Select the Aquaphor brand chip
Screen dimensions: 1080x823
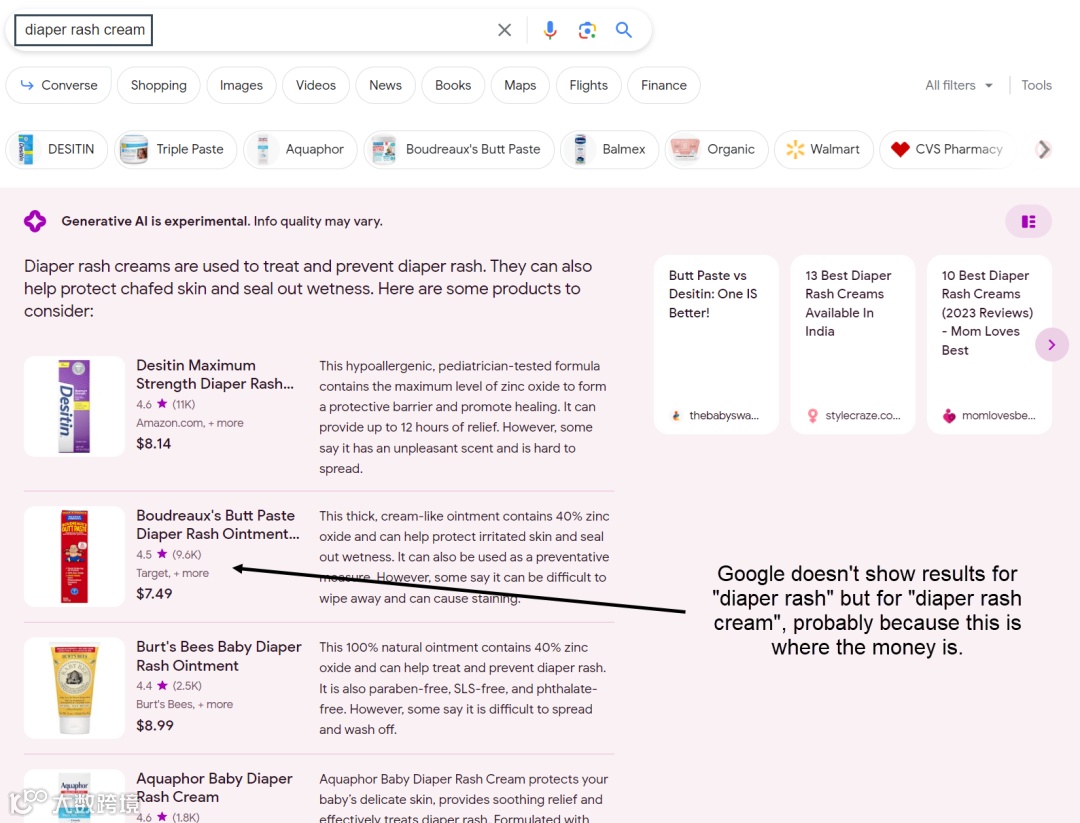pos(300,149)
